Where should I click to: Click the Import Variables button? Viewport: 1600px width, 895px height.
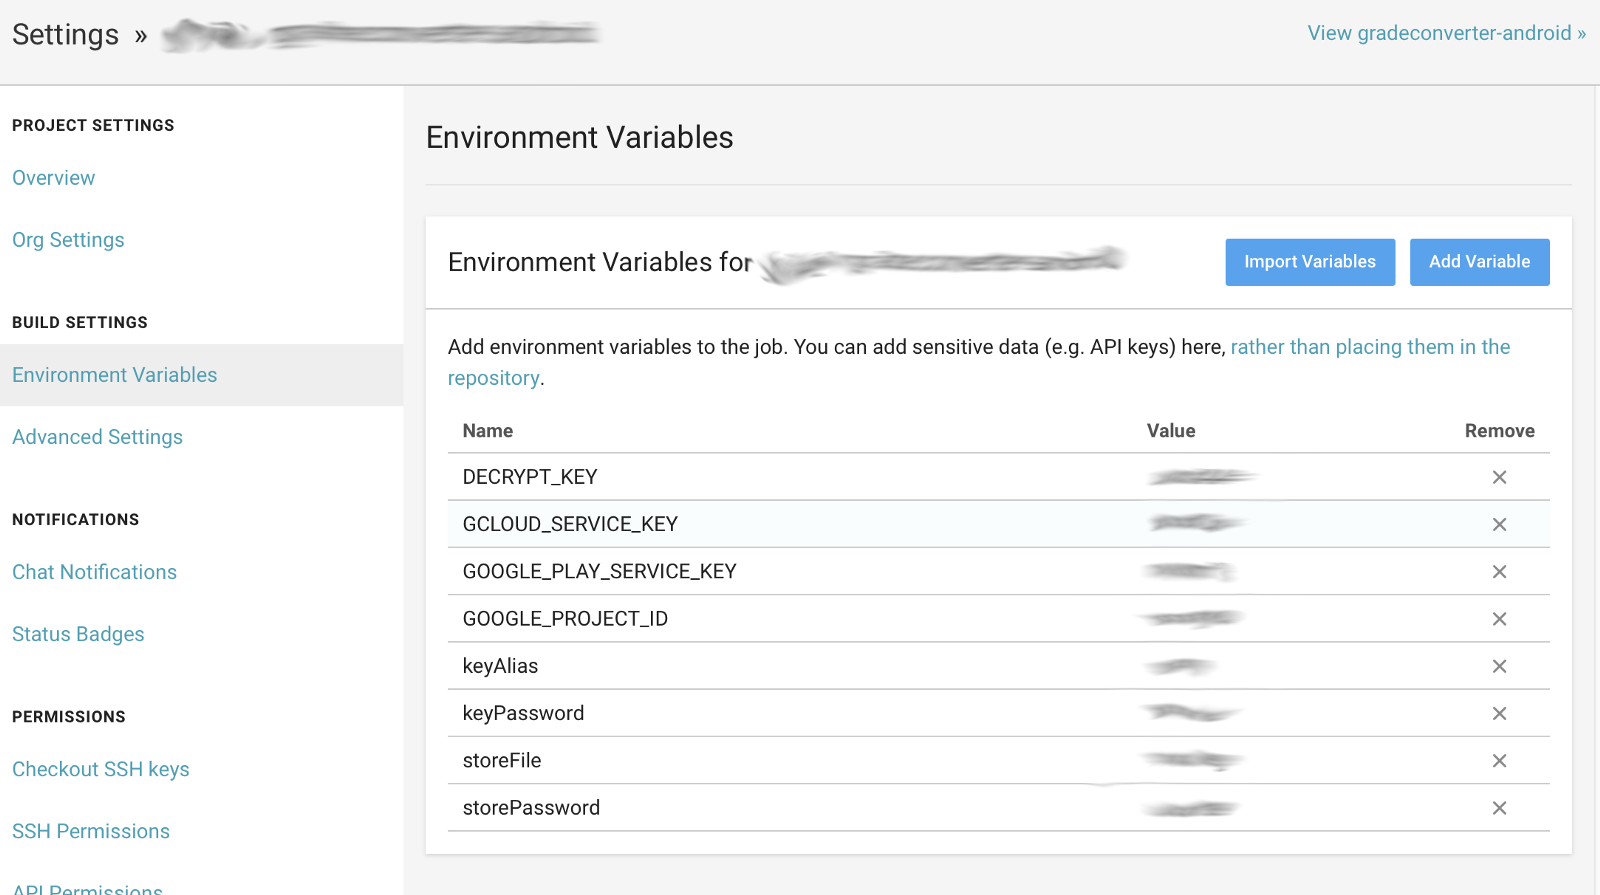click(x=1309, y=262)
